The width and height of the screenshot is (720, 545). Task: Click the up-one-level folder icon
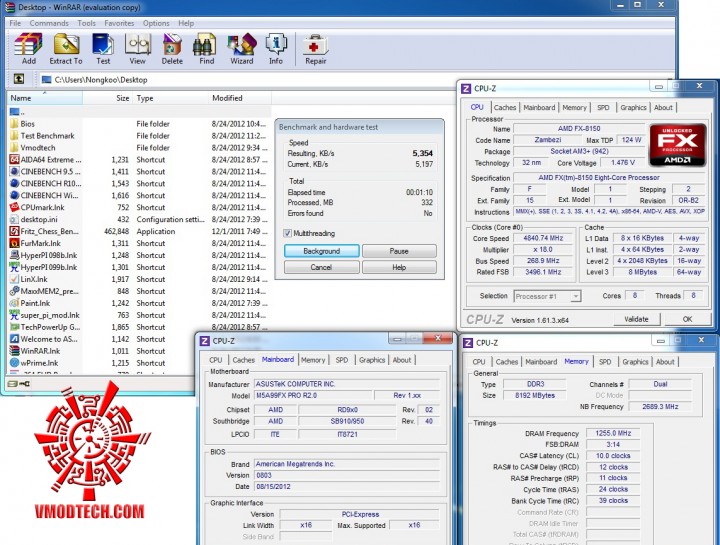point(19,79)
